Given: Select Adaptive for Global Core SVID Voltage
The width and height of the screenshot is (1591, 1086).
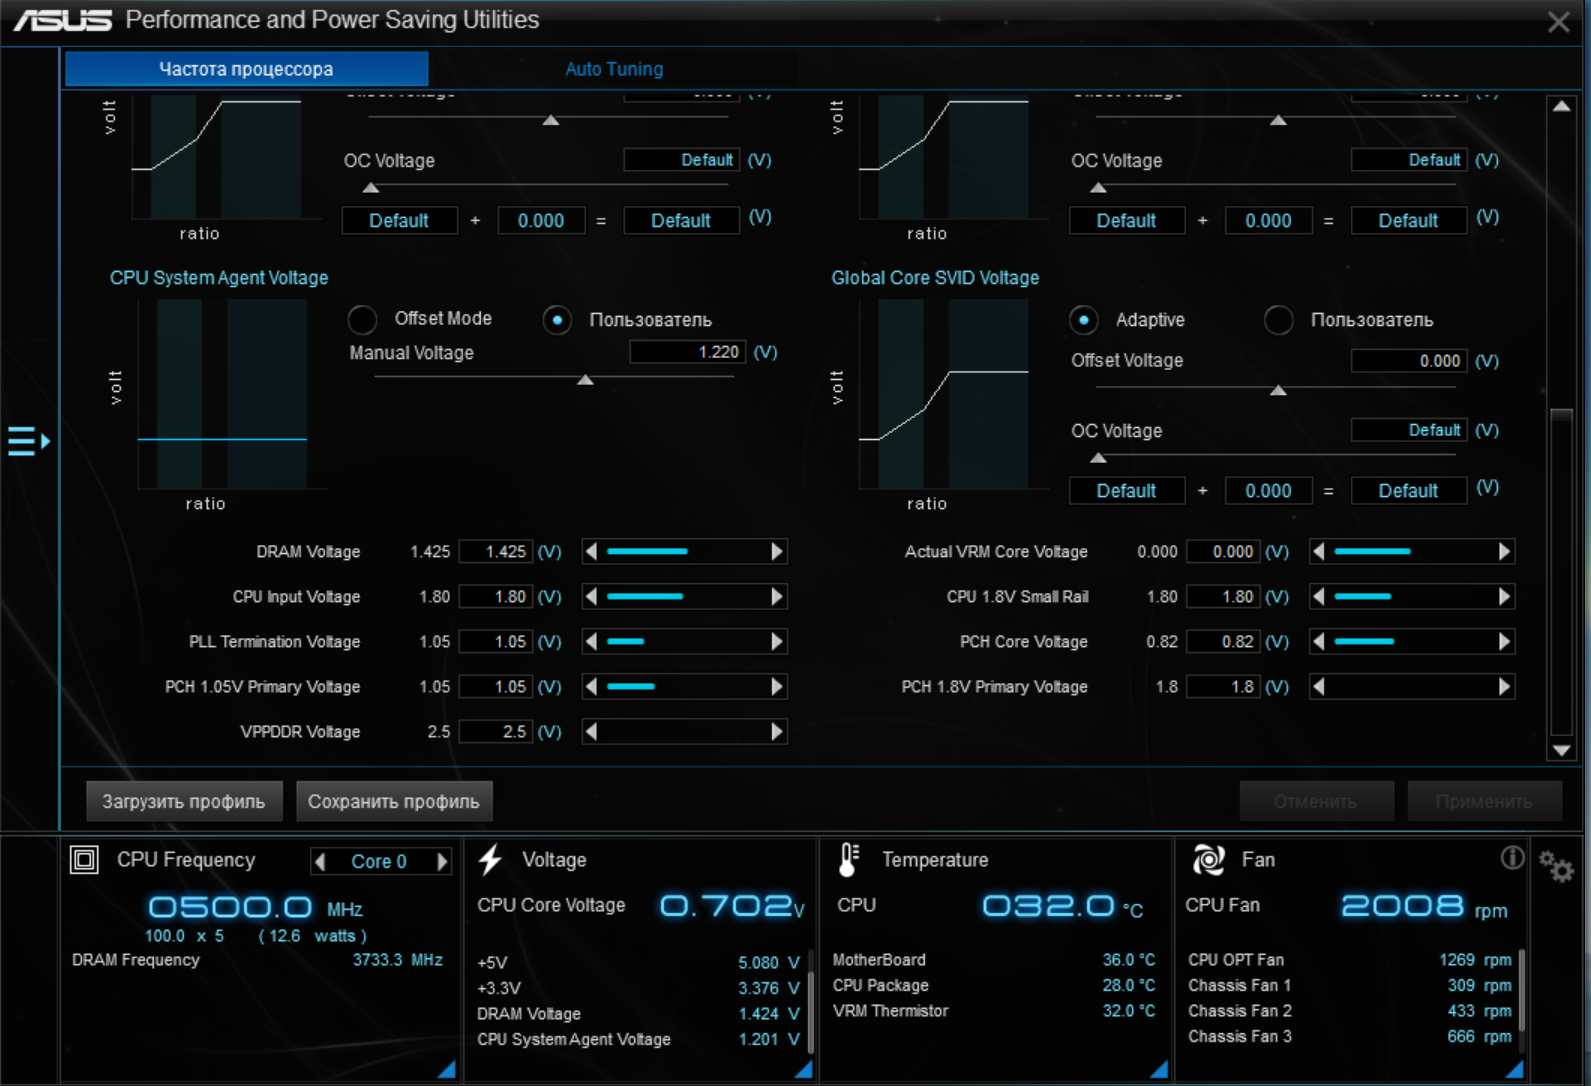Looking at the screenshot, I should (1083, 320).
